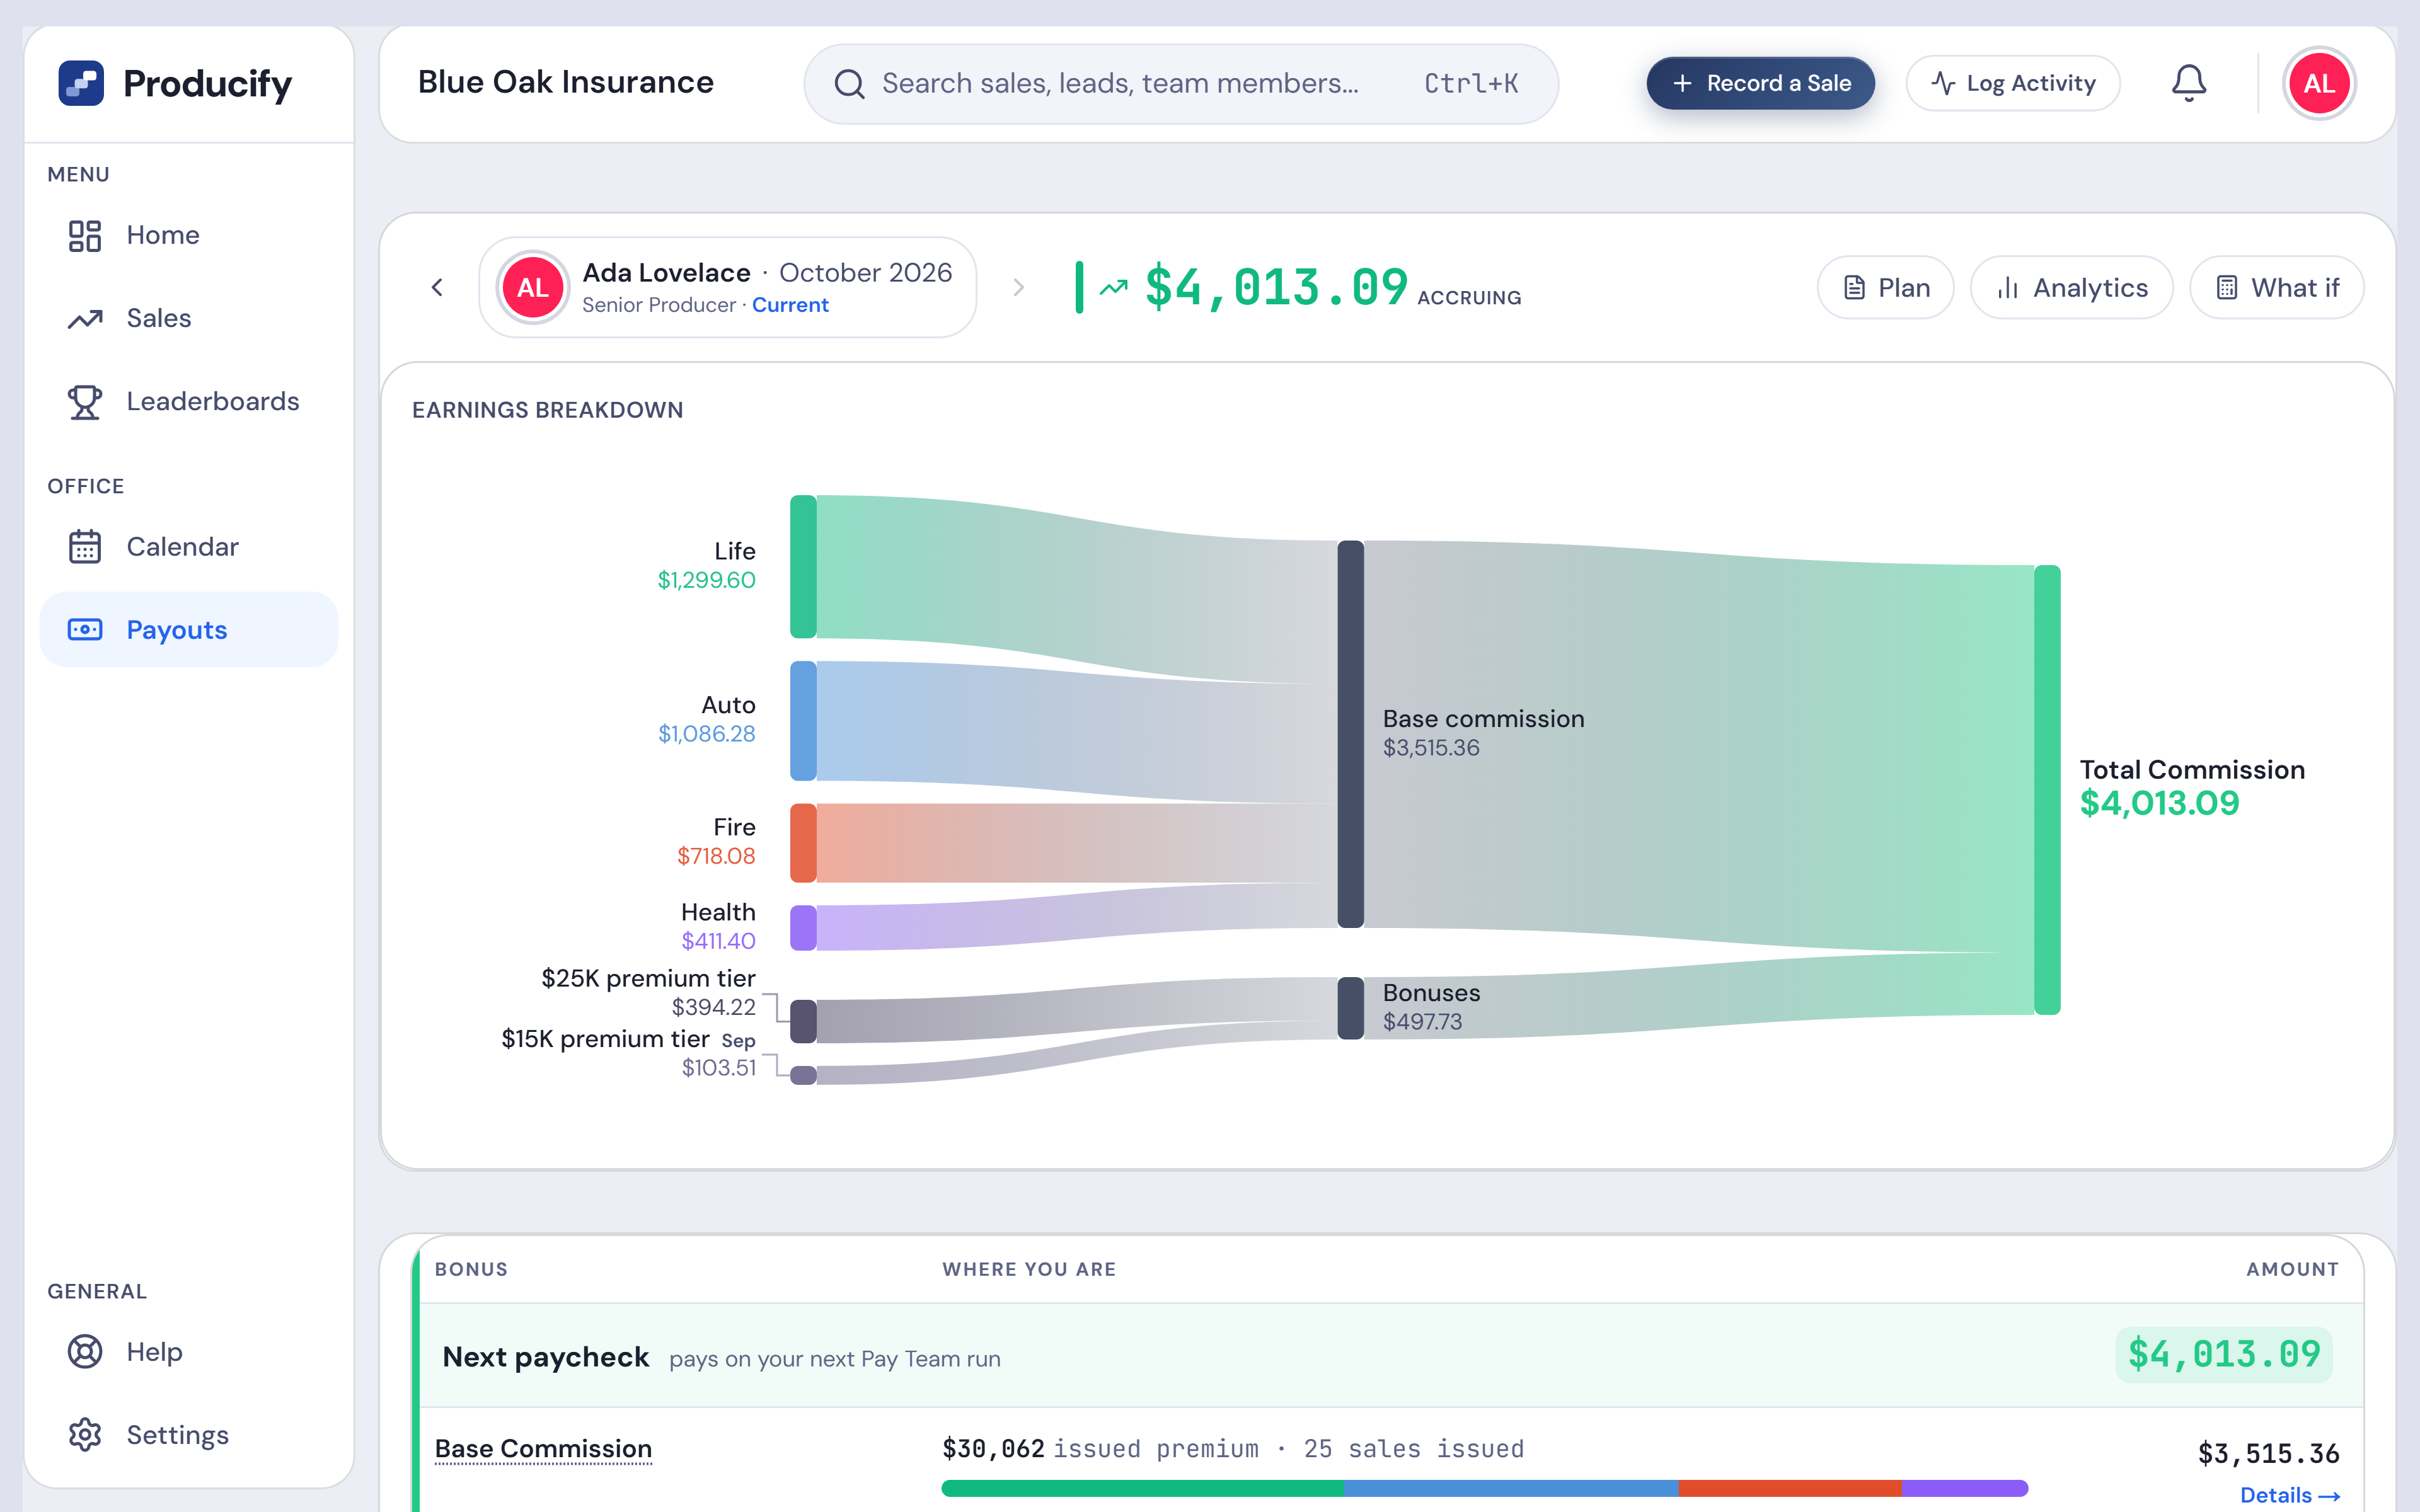Viewport: 2420px width, 1512px height.
Task: Click the Auto blue node in chart
Action: 803,720
